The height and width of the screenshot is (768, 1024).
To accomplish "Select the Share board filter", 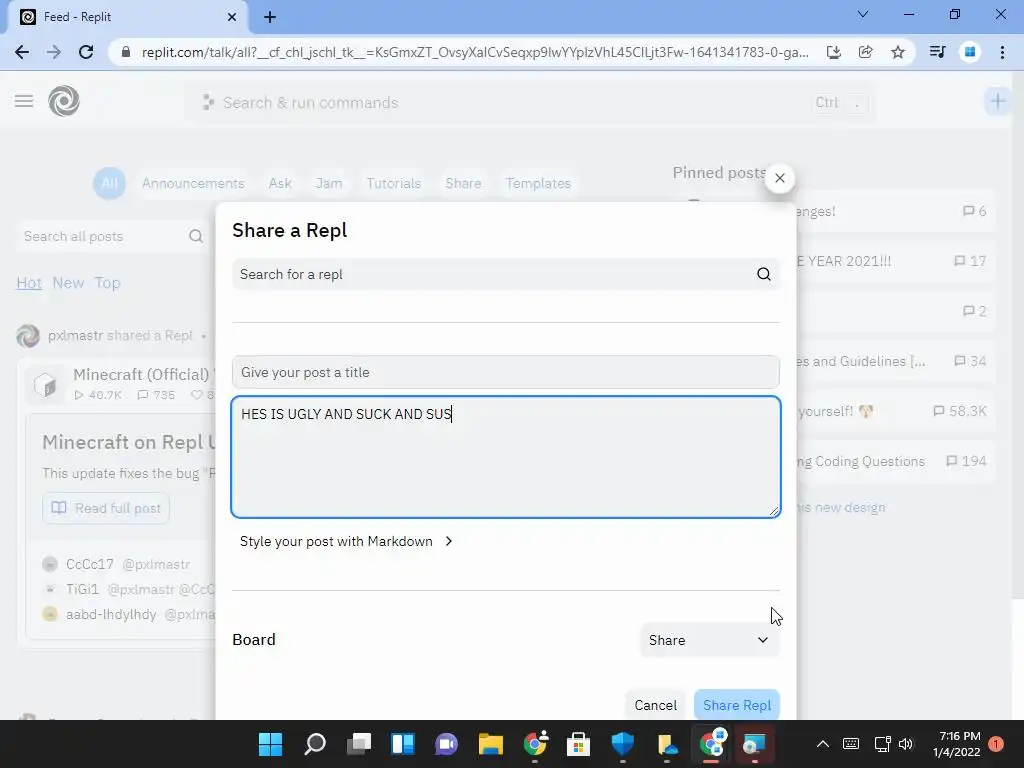I will click(463, 184).
